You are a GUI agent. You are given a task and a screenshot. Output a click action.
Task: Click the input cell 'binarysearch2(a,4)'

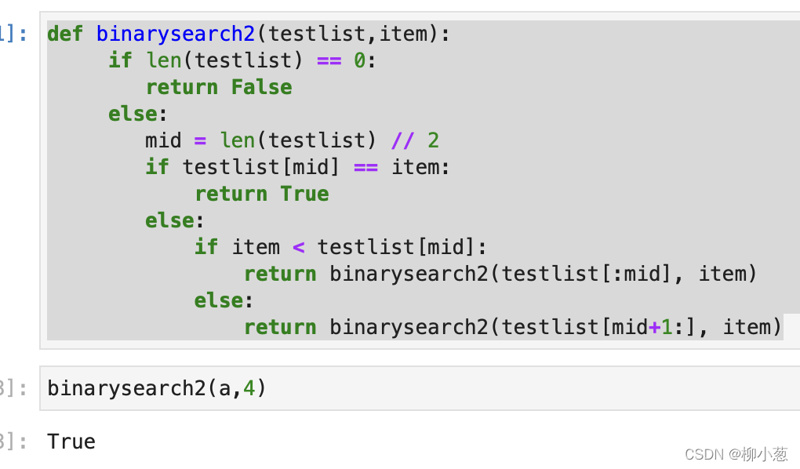pos(421,388)
